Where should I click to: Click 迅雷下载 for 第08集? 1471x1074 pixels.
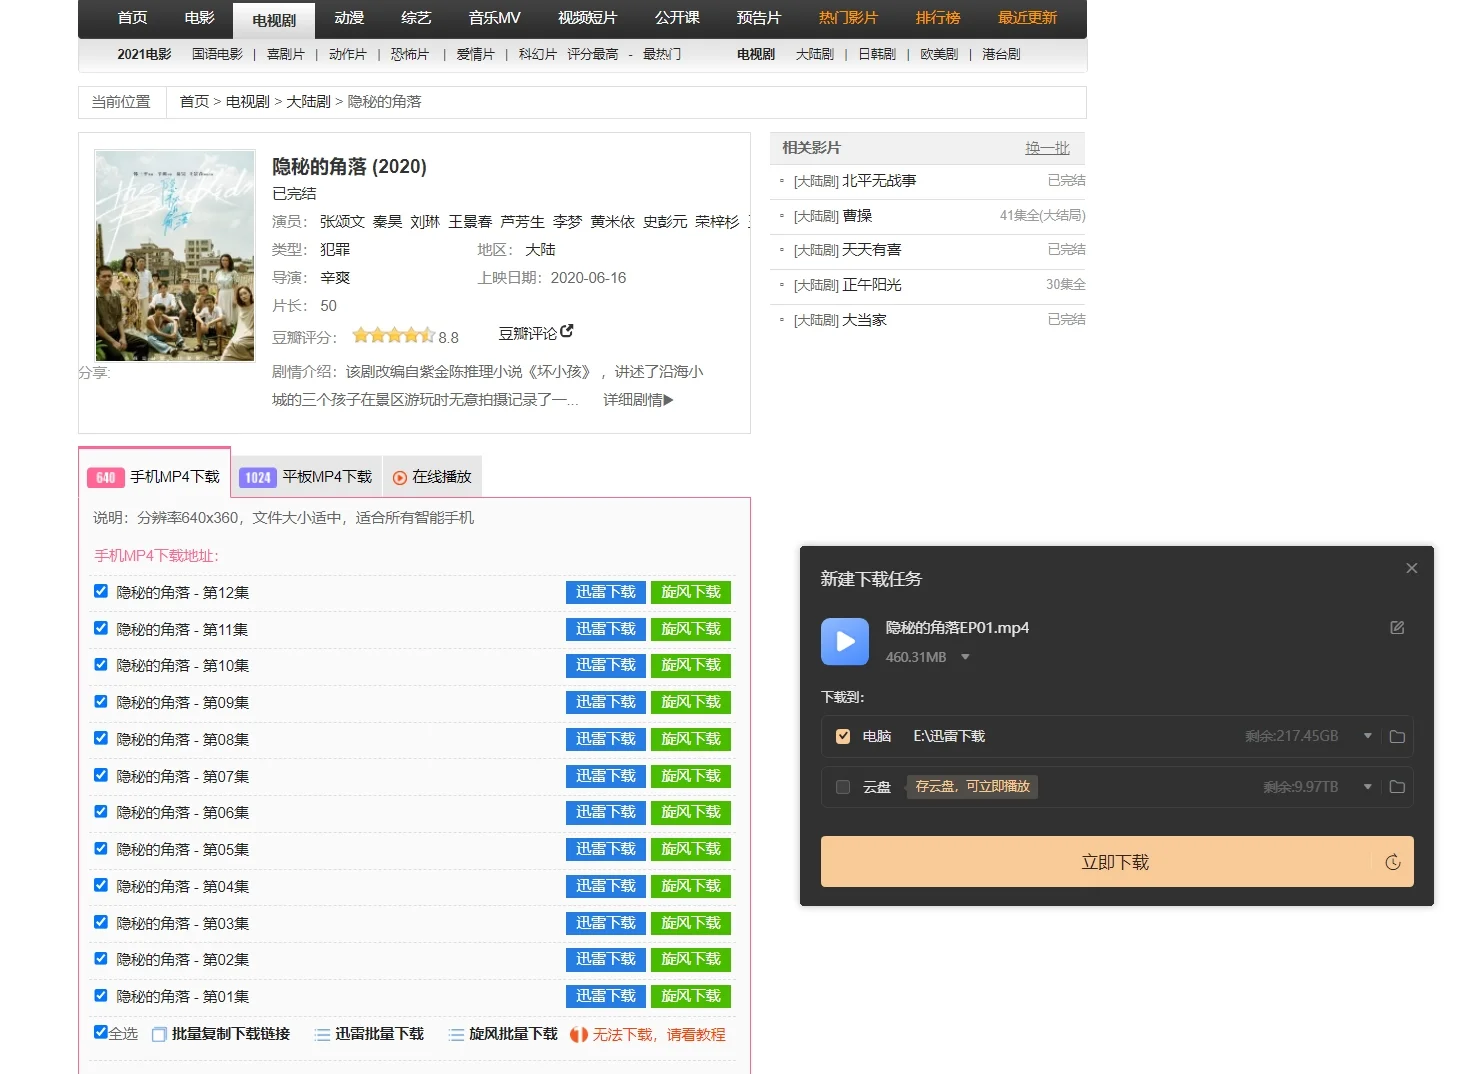pos(606,739)
